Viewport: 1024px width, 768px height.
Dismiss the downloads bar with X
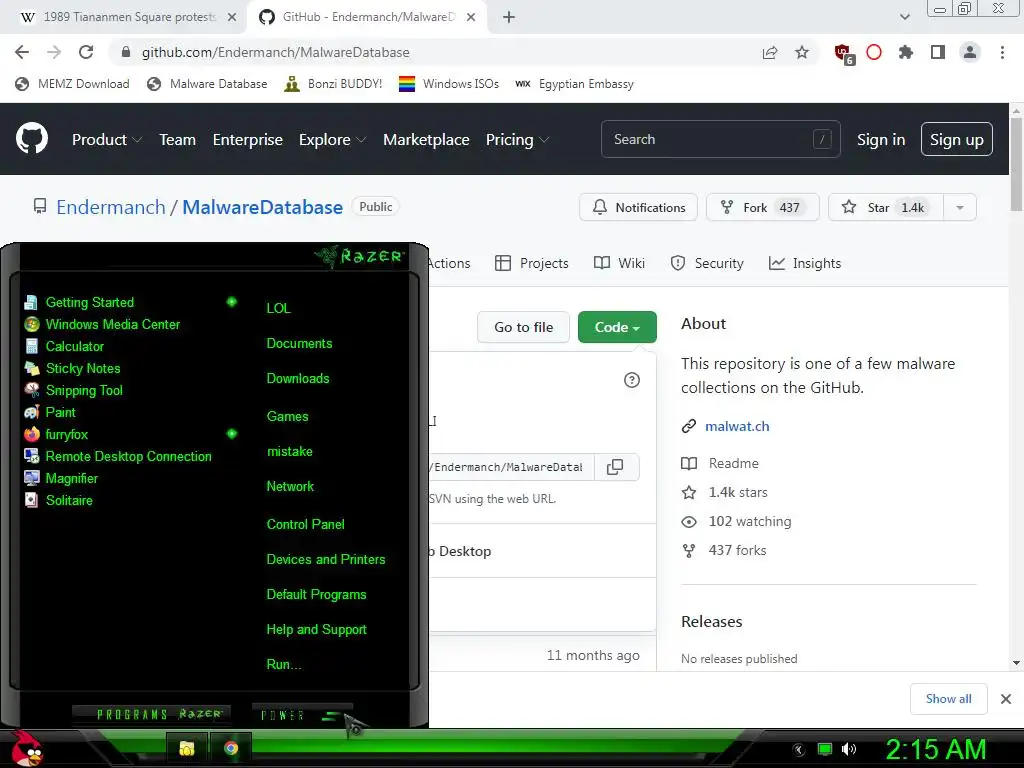[x=1006, y=699]
